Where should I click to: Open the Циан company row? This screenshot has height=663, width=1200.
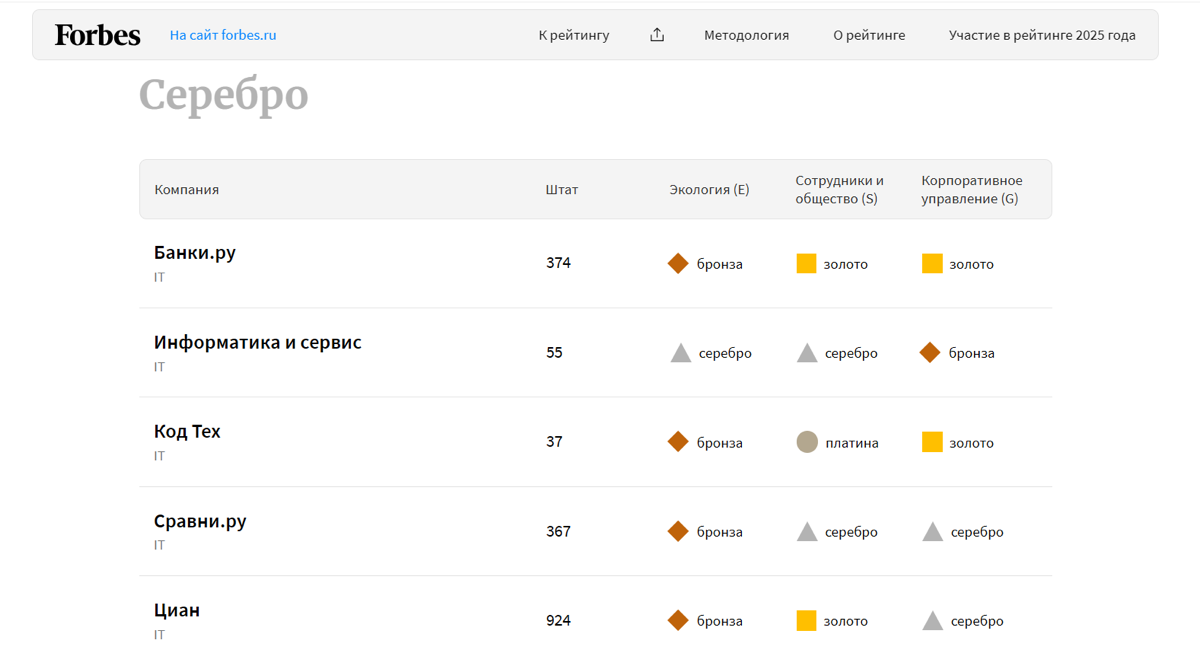tap(595, 620)
